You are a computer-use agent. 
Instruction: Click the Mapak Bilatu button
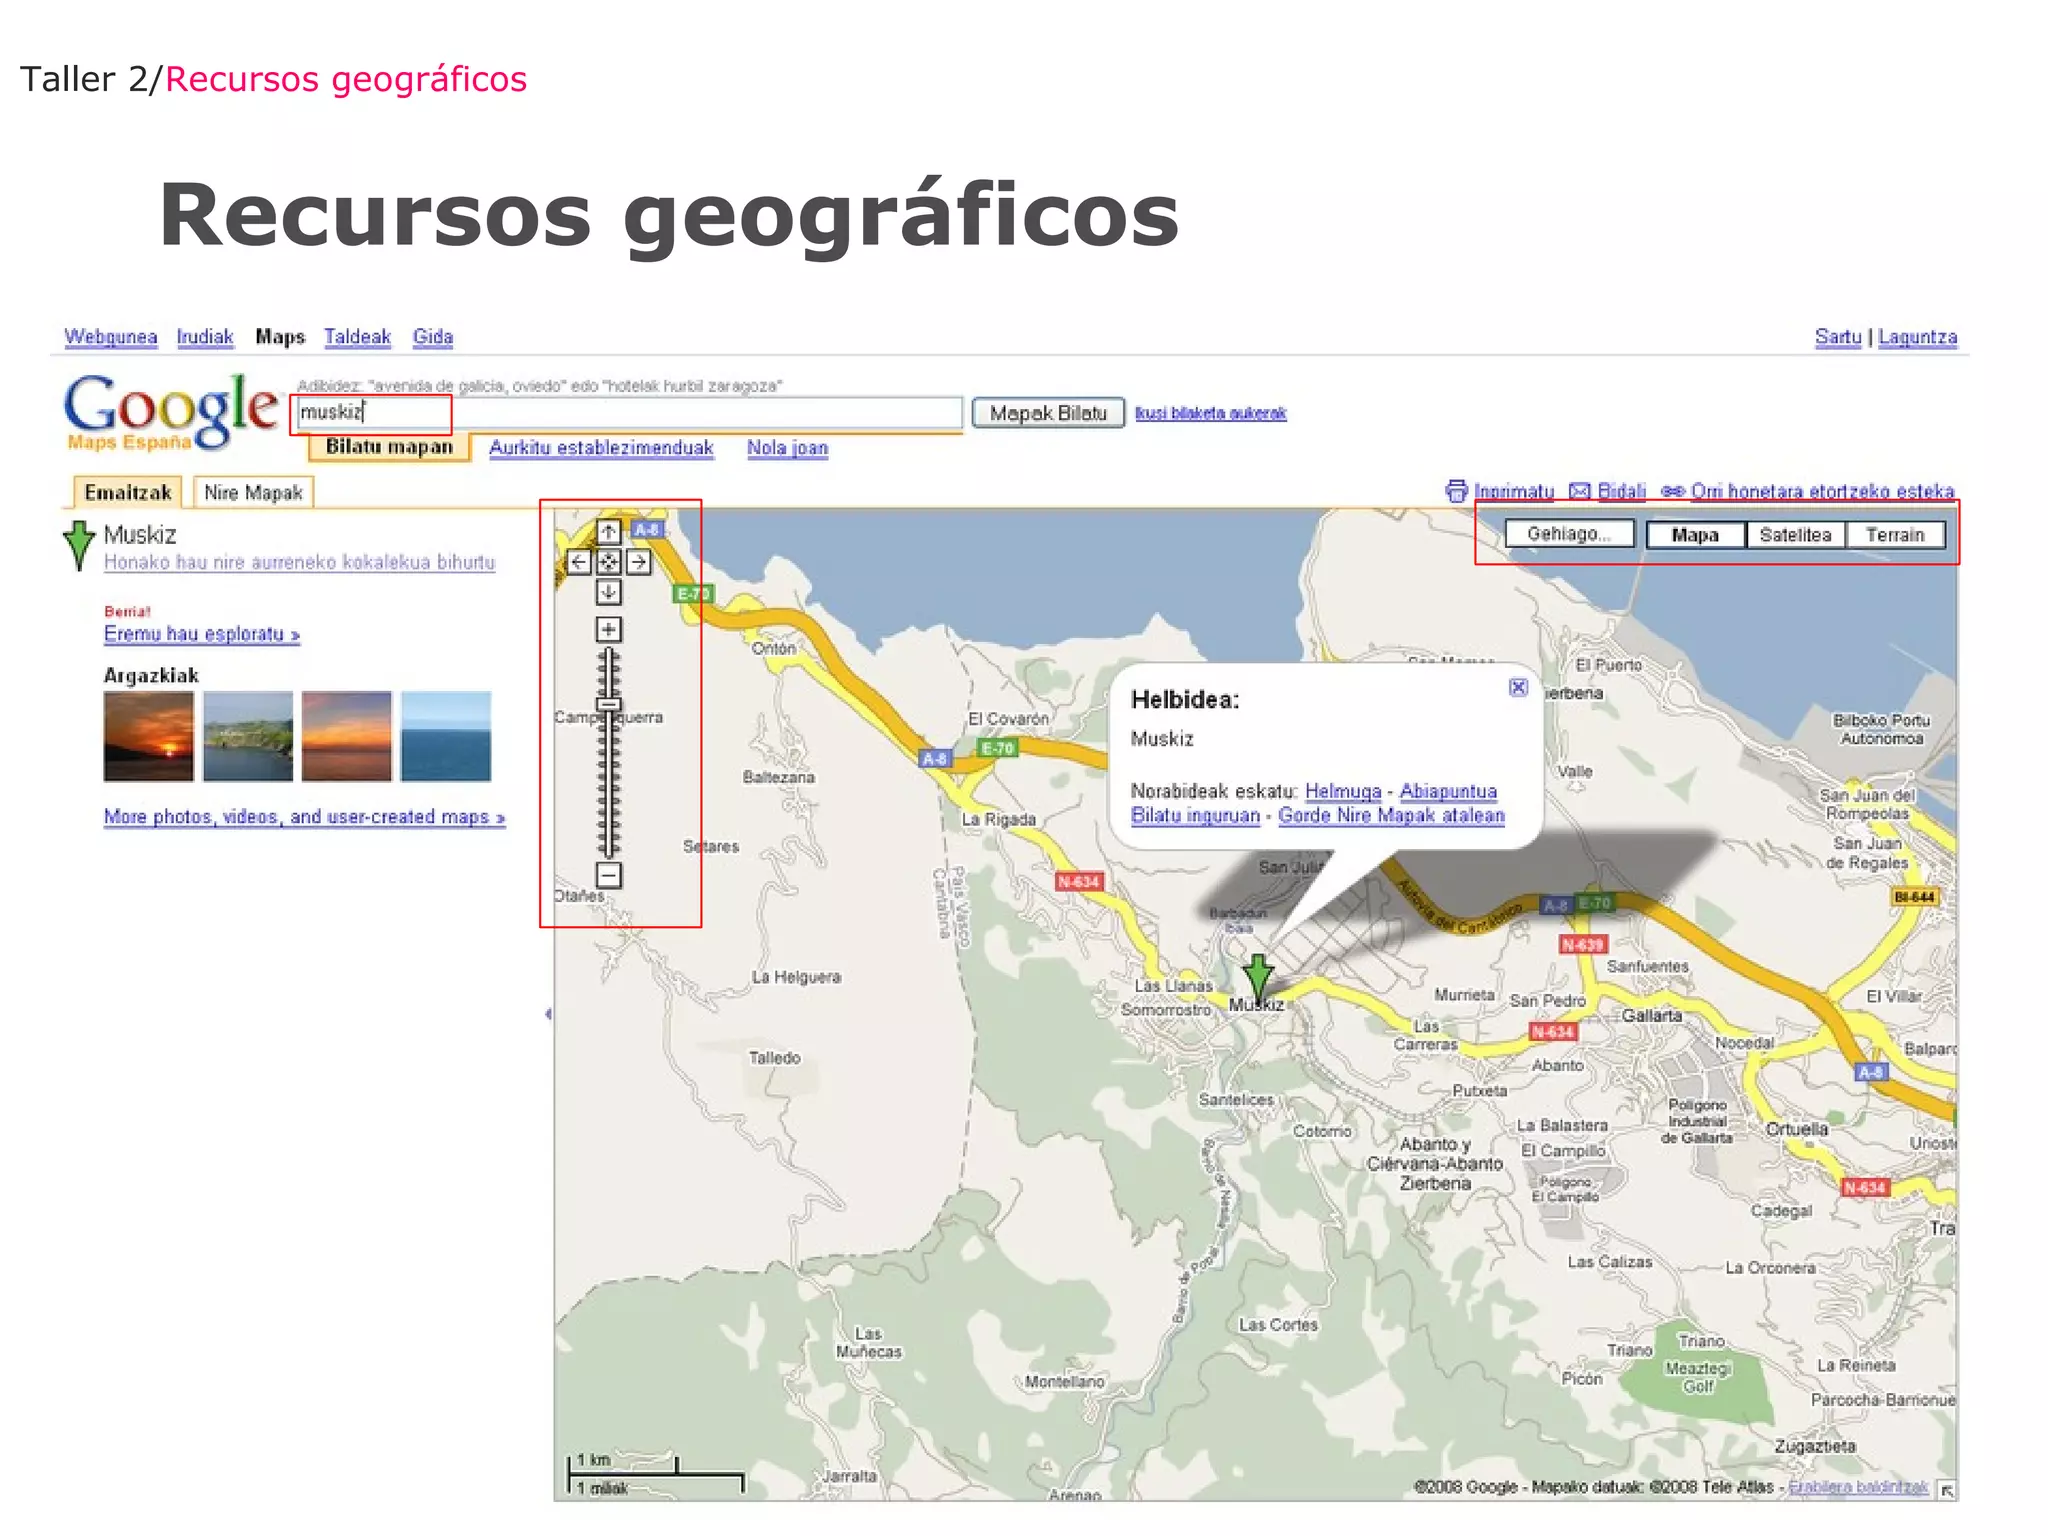pyautogui.click(x=1048, y=413)
